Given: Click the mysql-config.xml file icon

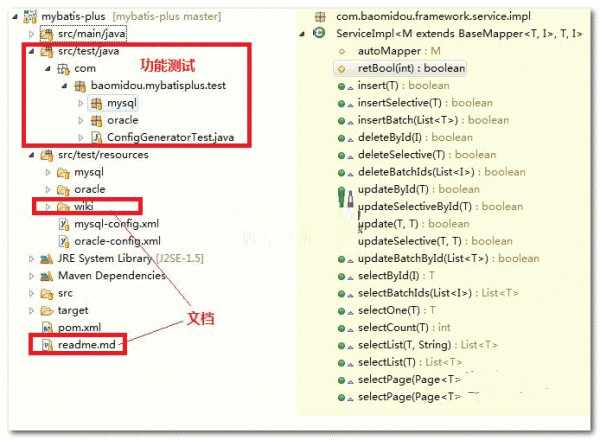Looking at the screenshot, I should coord(64,224).
